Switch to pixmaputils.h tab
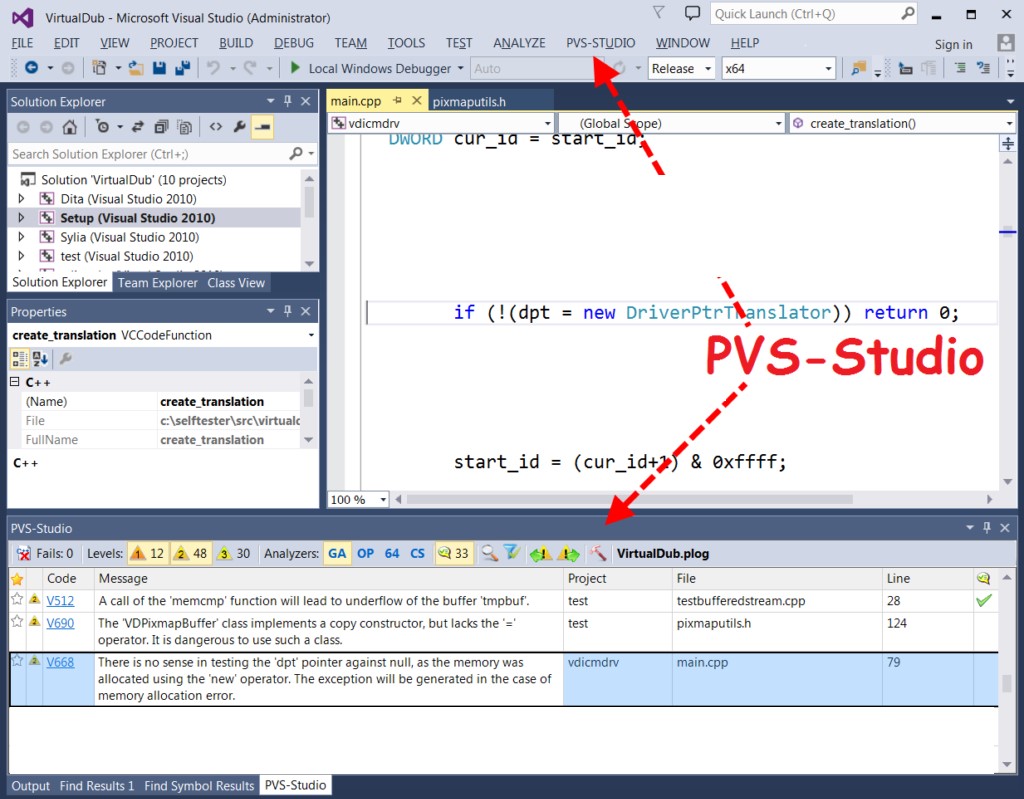1024x799 pixels. click(x=469, y=101)
